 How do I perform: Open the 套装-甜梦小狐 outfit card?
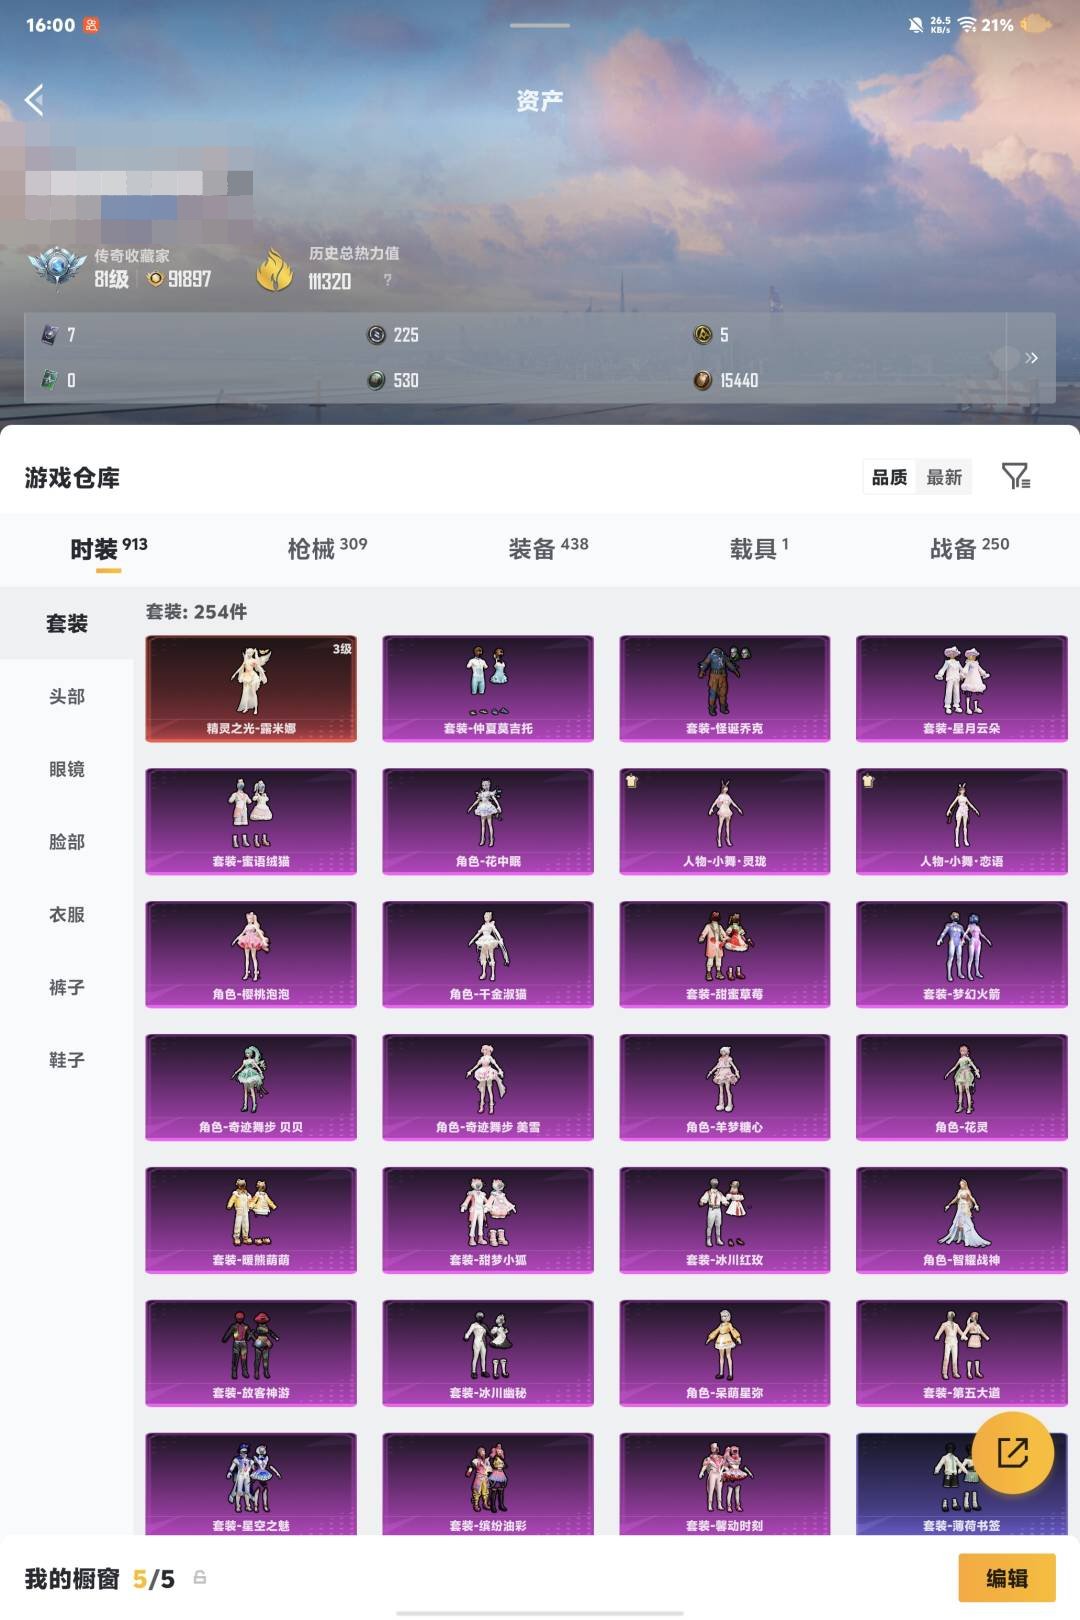pyautogui.click(x=488, y=1221)
